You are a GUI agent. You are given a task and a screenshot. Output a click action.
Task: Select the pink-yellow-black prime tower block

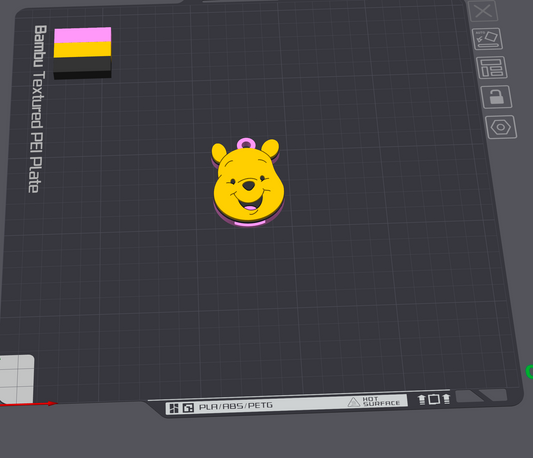tap(83, 53)
